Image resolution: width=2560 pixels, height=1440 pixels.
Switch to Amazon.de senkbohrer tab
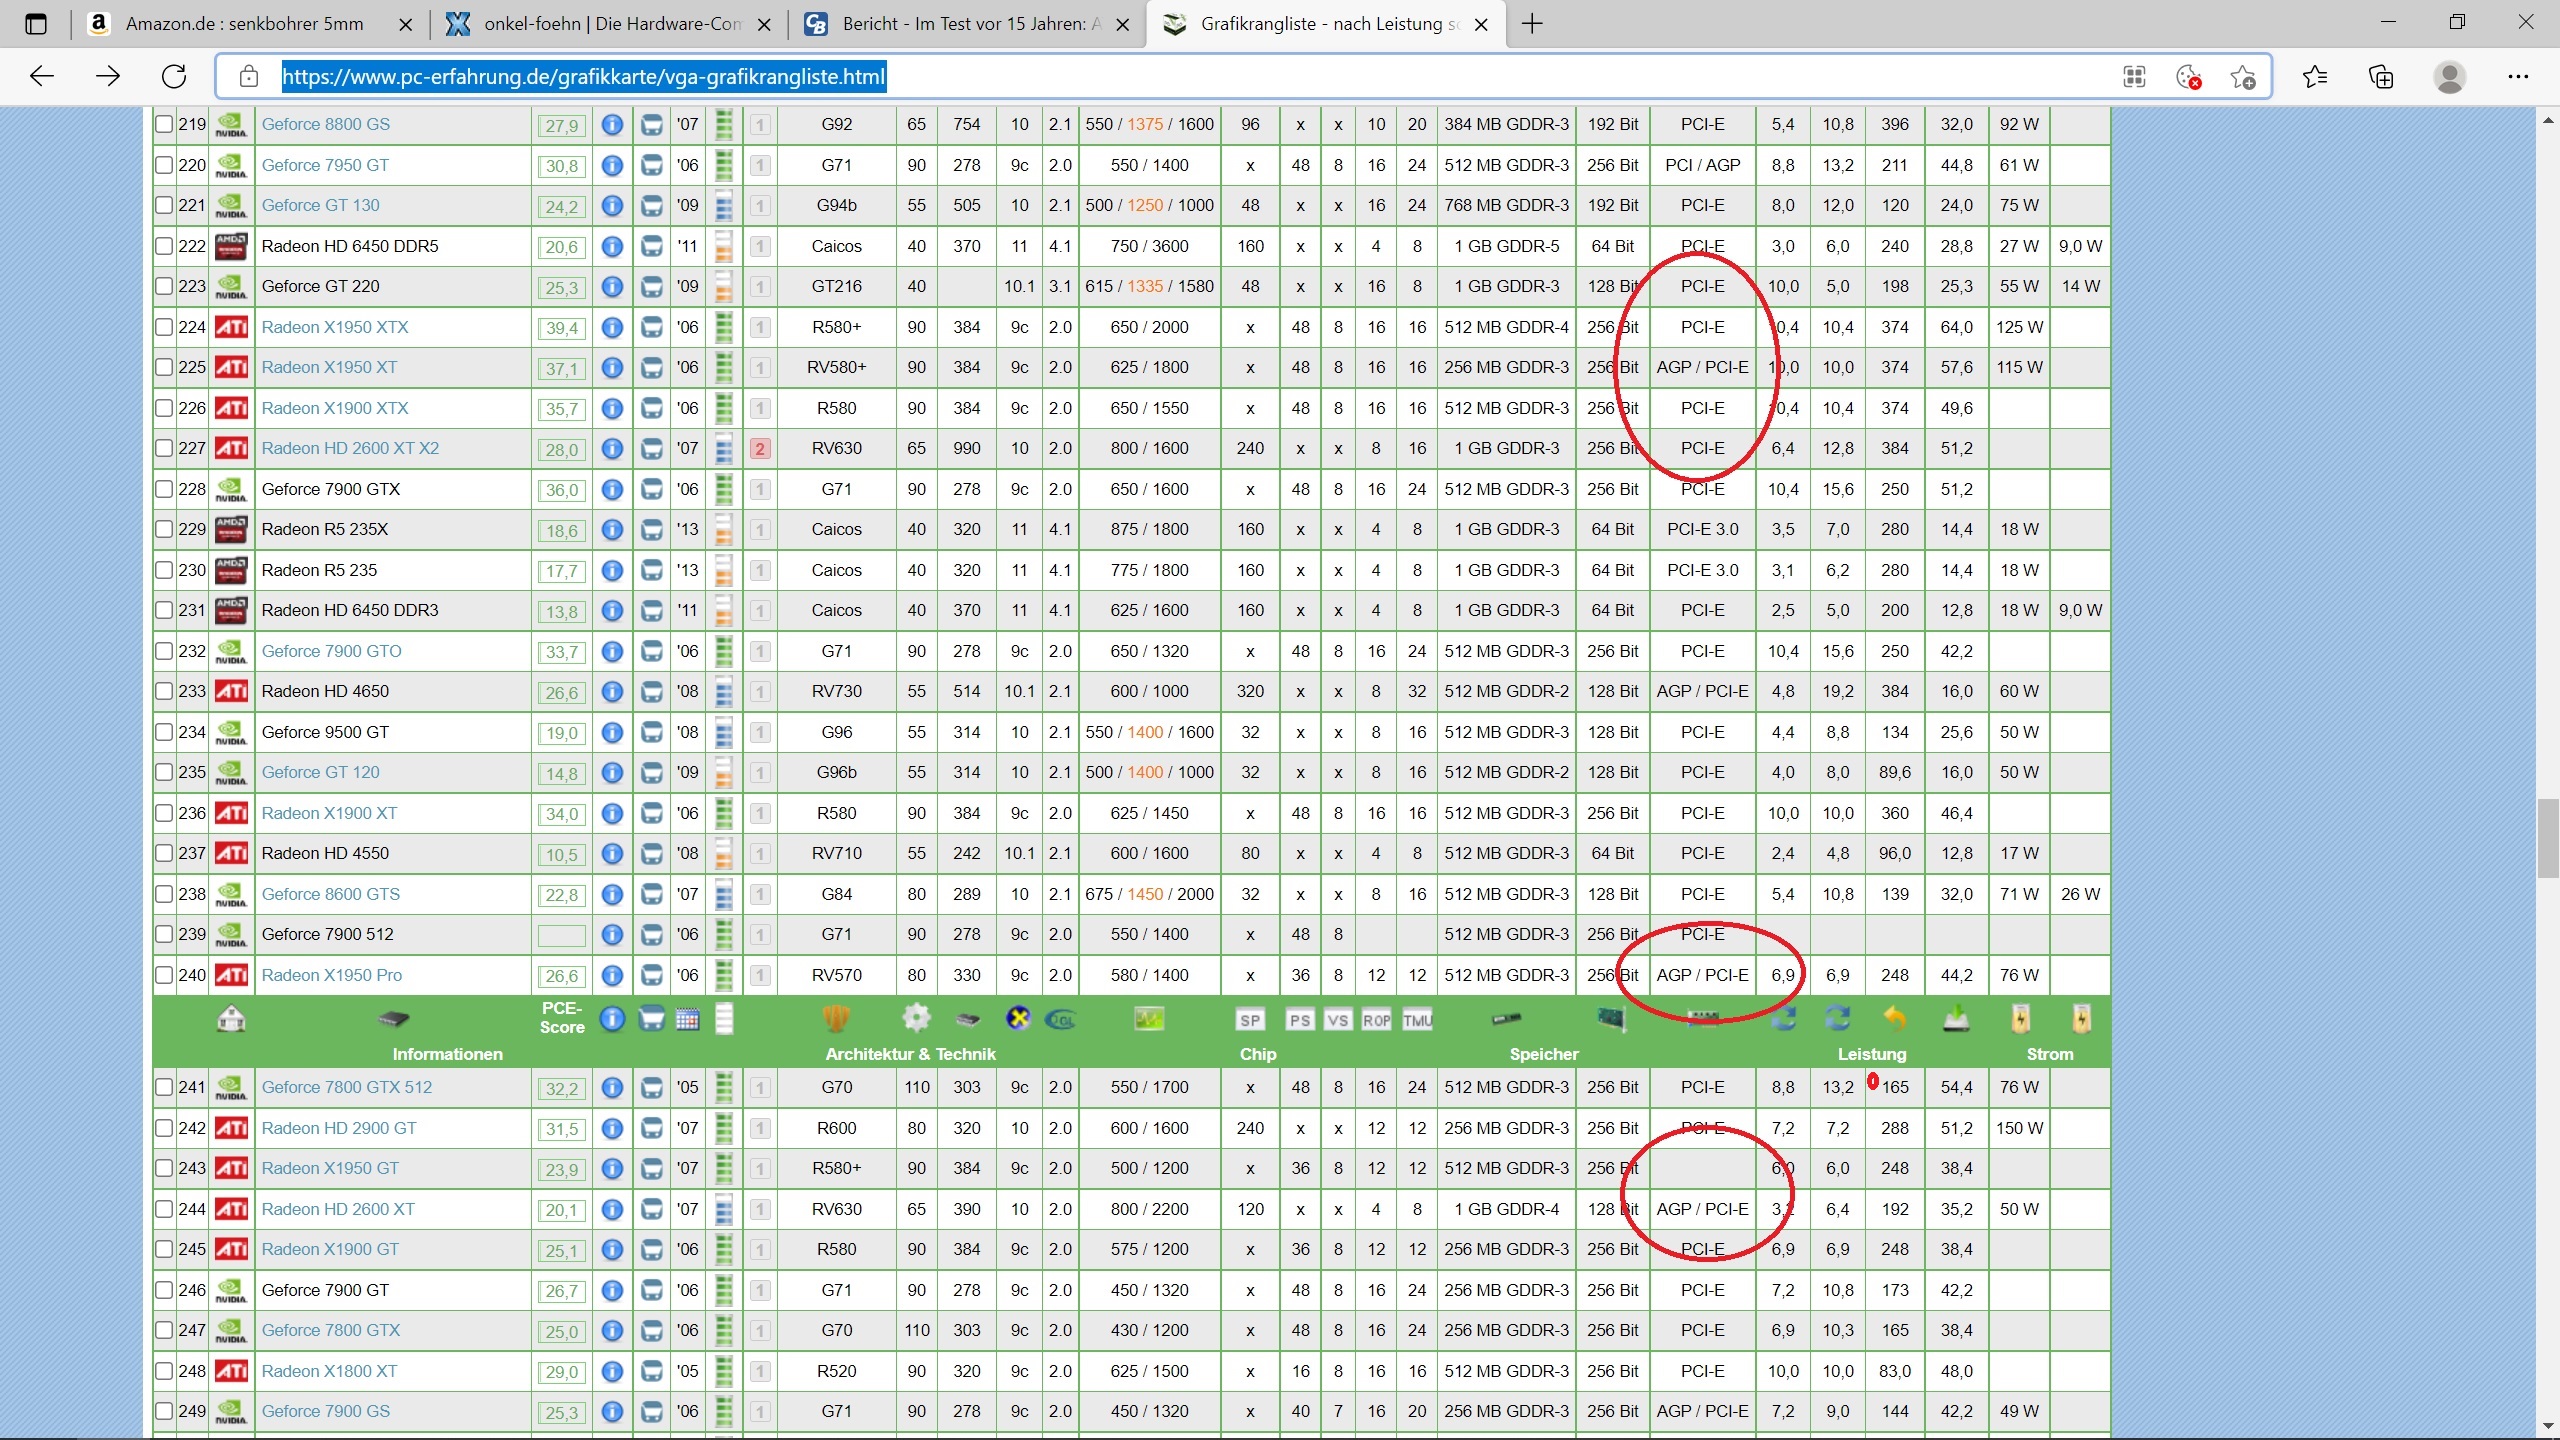pyautogui.click(x=244, y=24)
